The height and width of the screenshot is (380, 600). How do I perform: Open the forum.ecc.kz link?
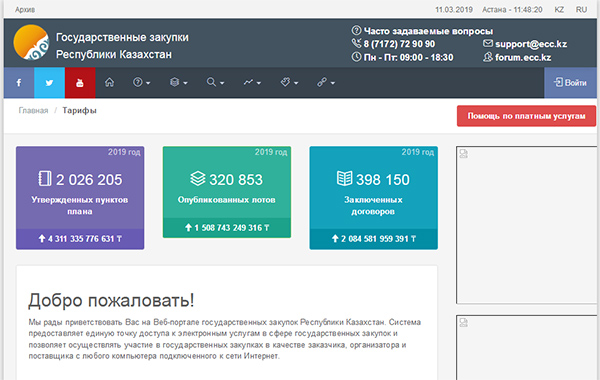(523, 57)
